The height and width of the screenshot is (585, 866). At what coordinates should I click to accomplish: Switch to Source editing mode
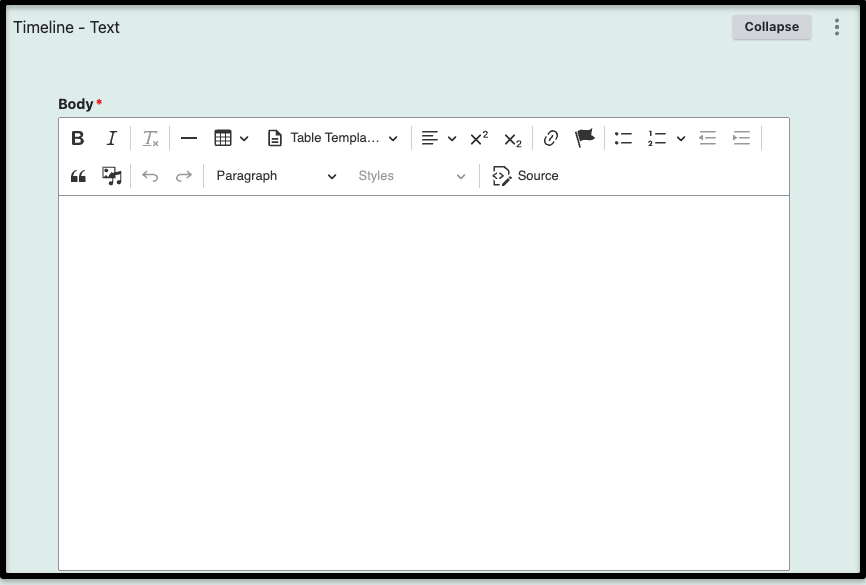[526, 176]
